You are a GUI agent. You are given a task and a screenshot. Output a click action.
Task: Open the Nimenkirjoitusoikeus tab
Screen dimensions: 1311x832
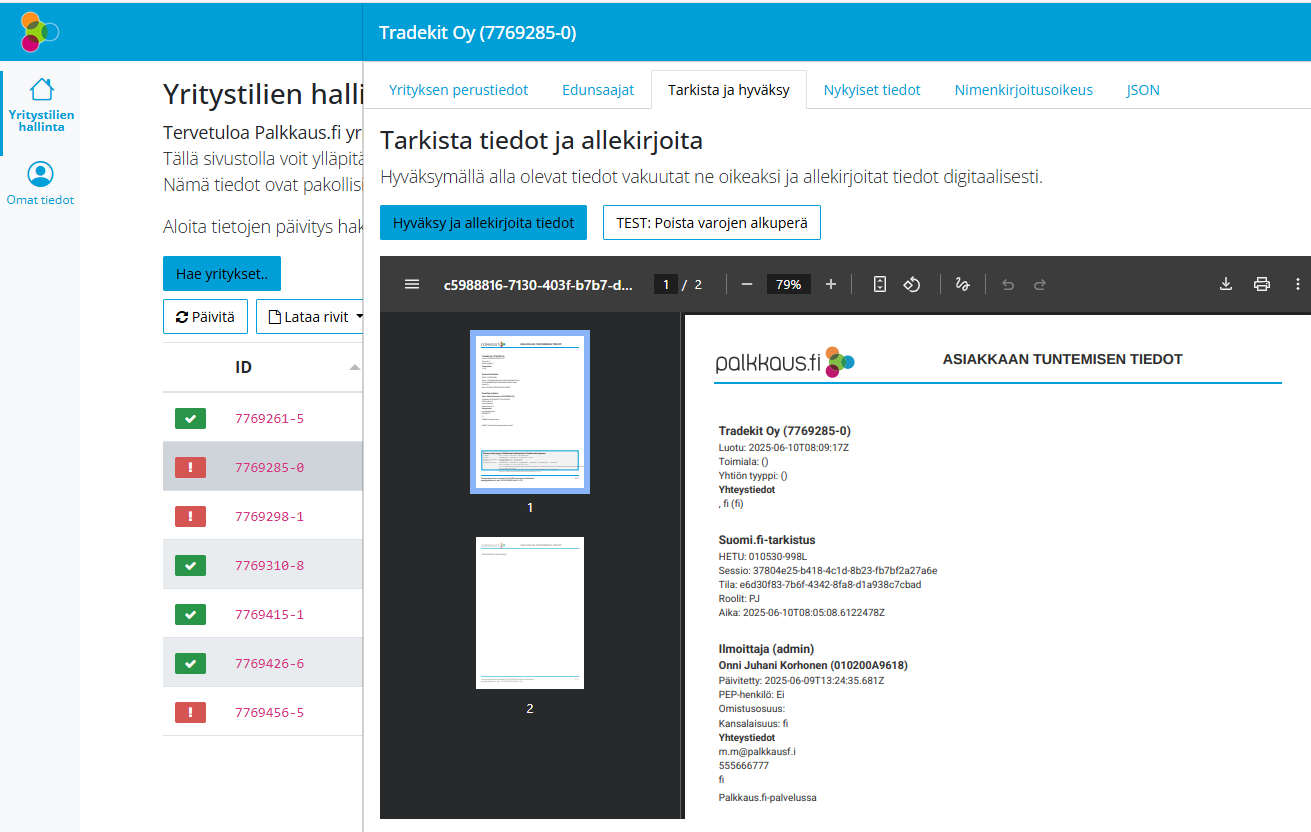1023,89
